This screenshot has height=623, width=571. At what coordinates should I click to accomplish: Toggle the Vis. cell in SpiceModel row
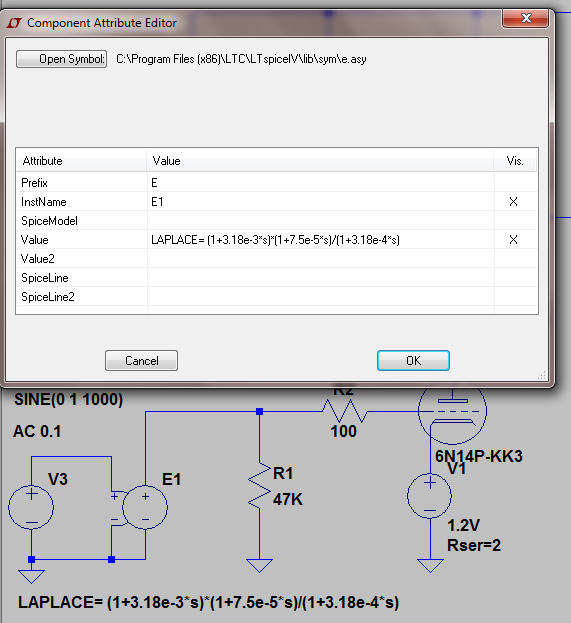click(515, 221)
